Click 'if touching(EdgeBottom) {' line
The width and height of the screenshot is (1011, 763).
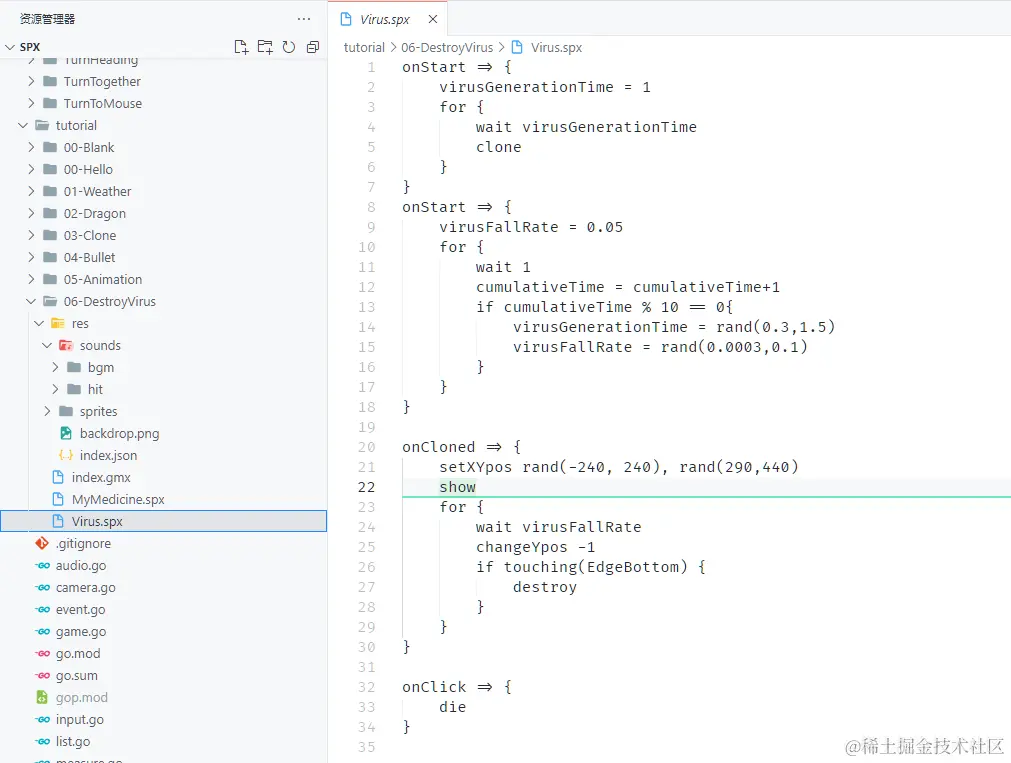pyautogui.click(x=591, y=567)
